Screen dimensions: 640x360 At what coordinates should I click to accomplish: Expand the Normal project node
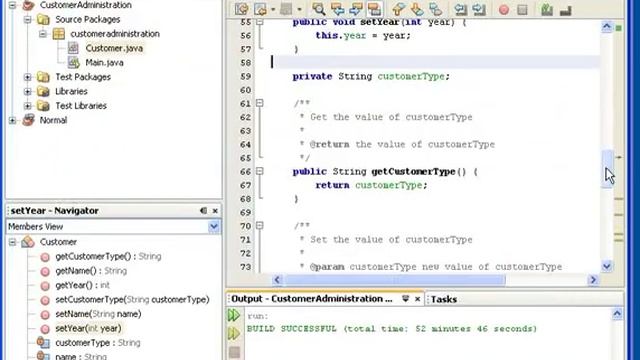tap(12, 120)
